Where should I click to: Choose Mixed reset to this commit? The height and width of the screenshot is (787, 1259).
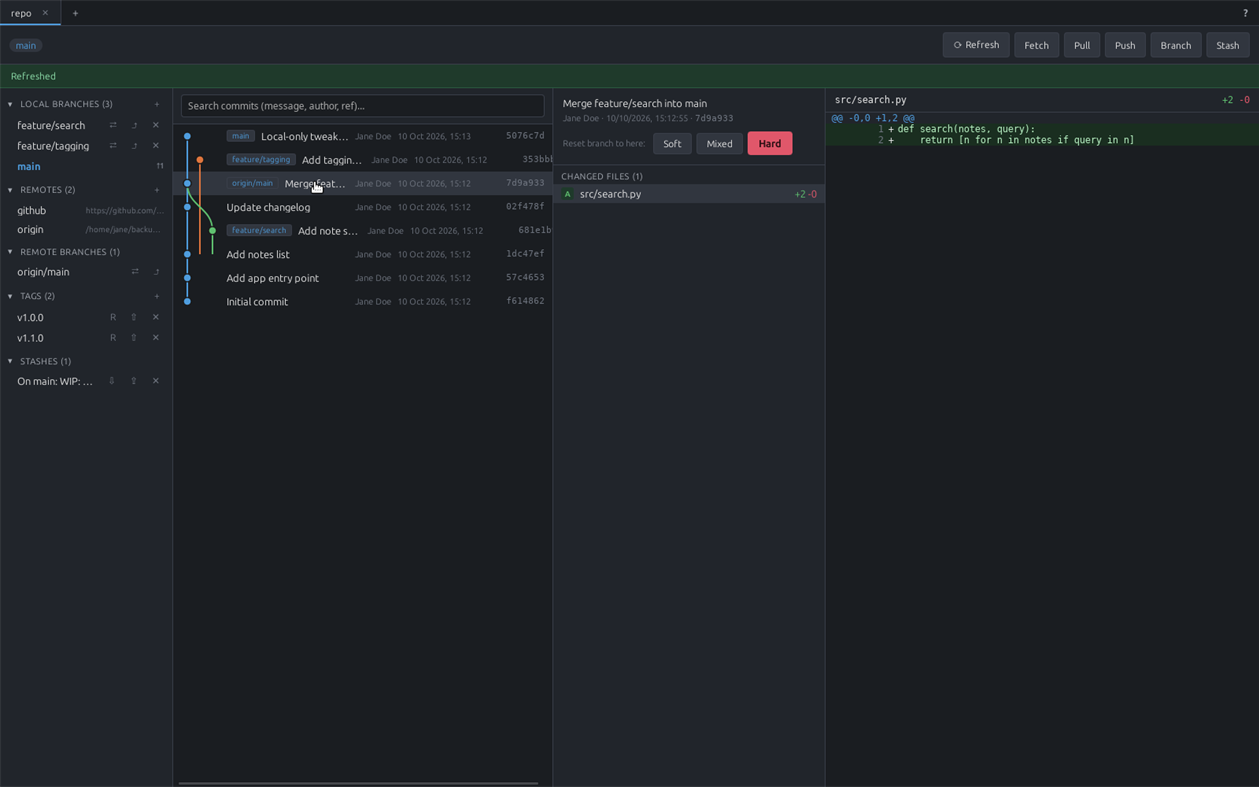[x=720, y=143]
